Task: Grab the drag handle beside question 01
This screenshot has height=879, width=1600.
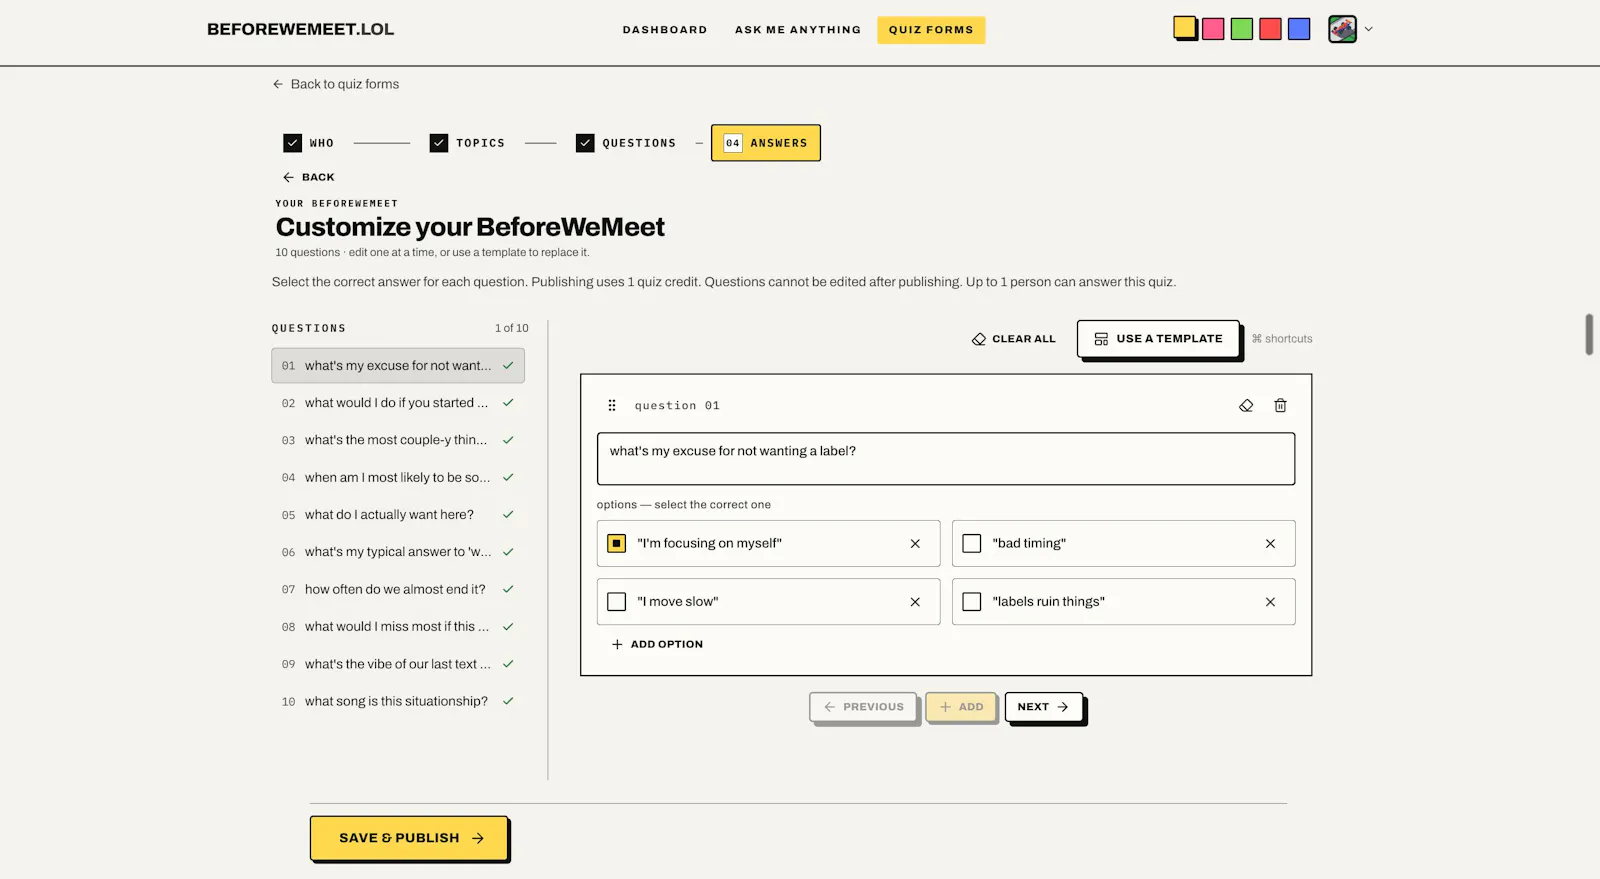Action: click(x=612, y=405)
